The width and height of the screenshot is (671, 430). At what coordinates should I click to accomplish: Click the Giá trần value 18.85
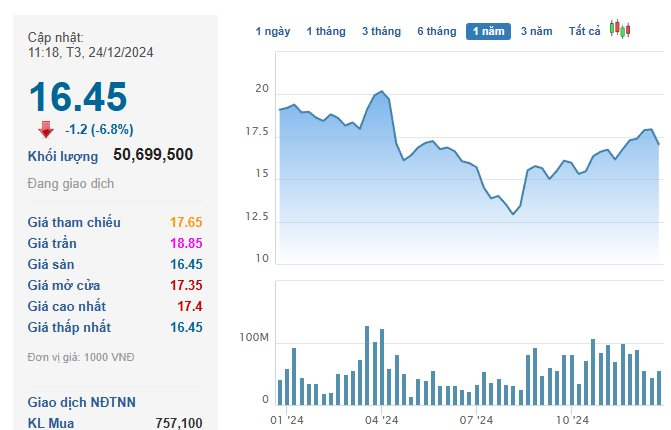point(186,243)
